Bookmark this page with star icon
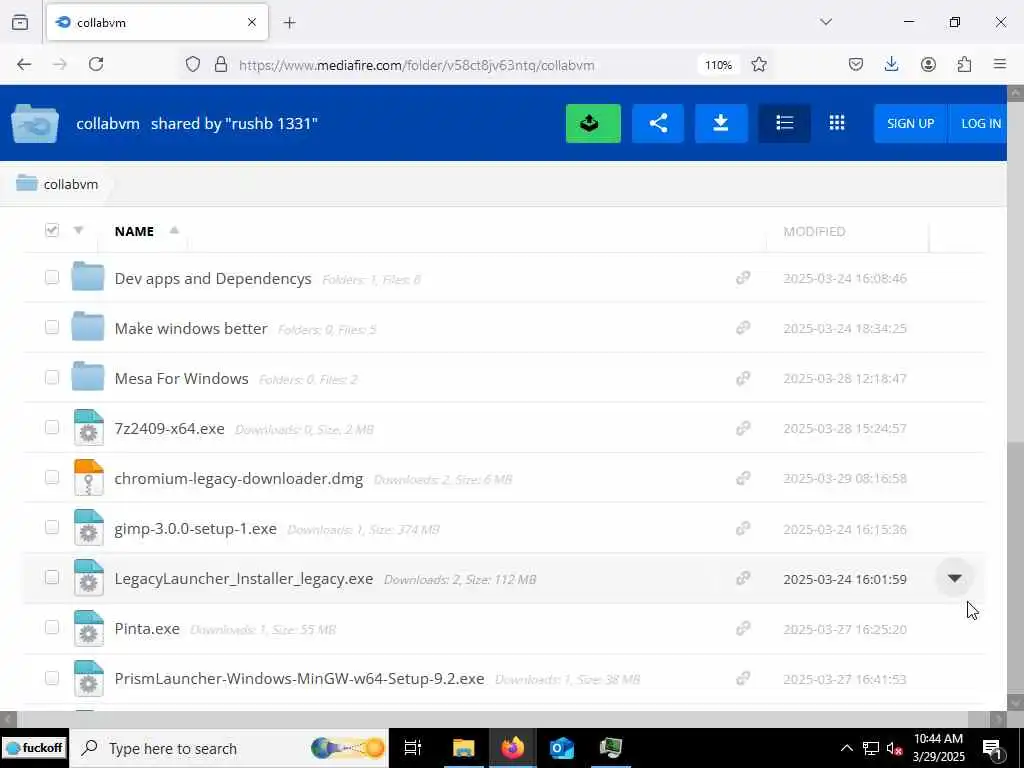Viewport: 1024px width, 768px height. tap(758, 64)
